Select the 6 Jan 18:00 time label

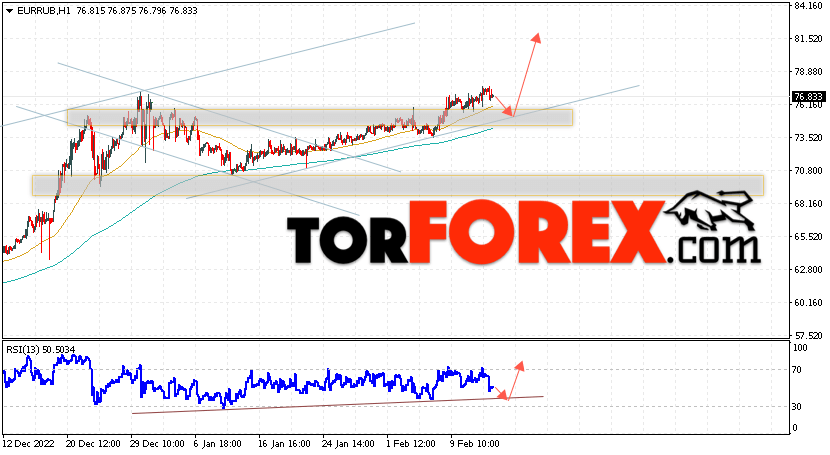tap(218, 443)
